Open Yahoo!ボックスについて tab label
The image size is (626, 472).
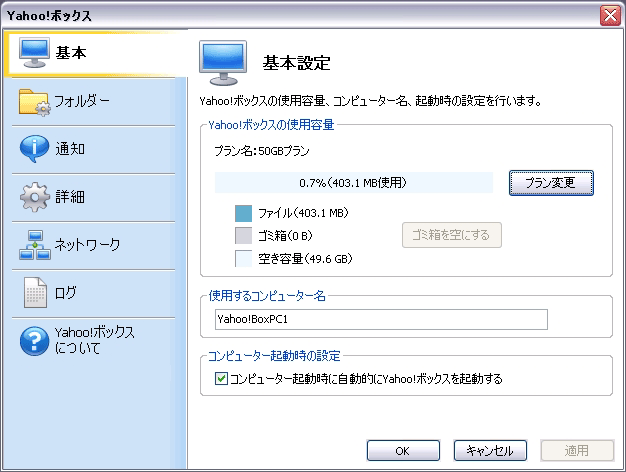point(95,340)
